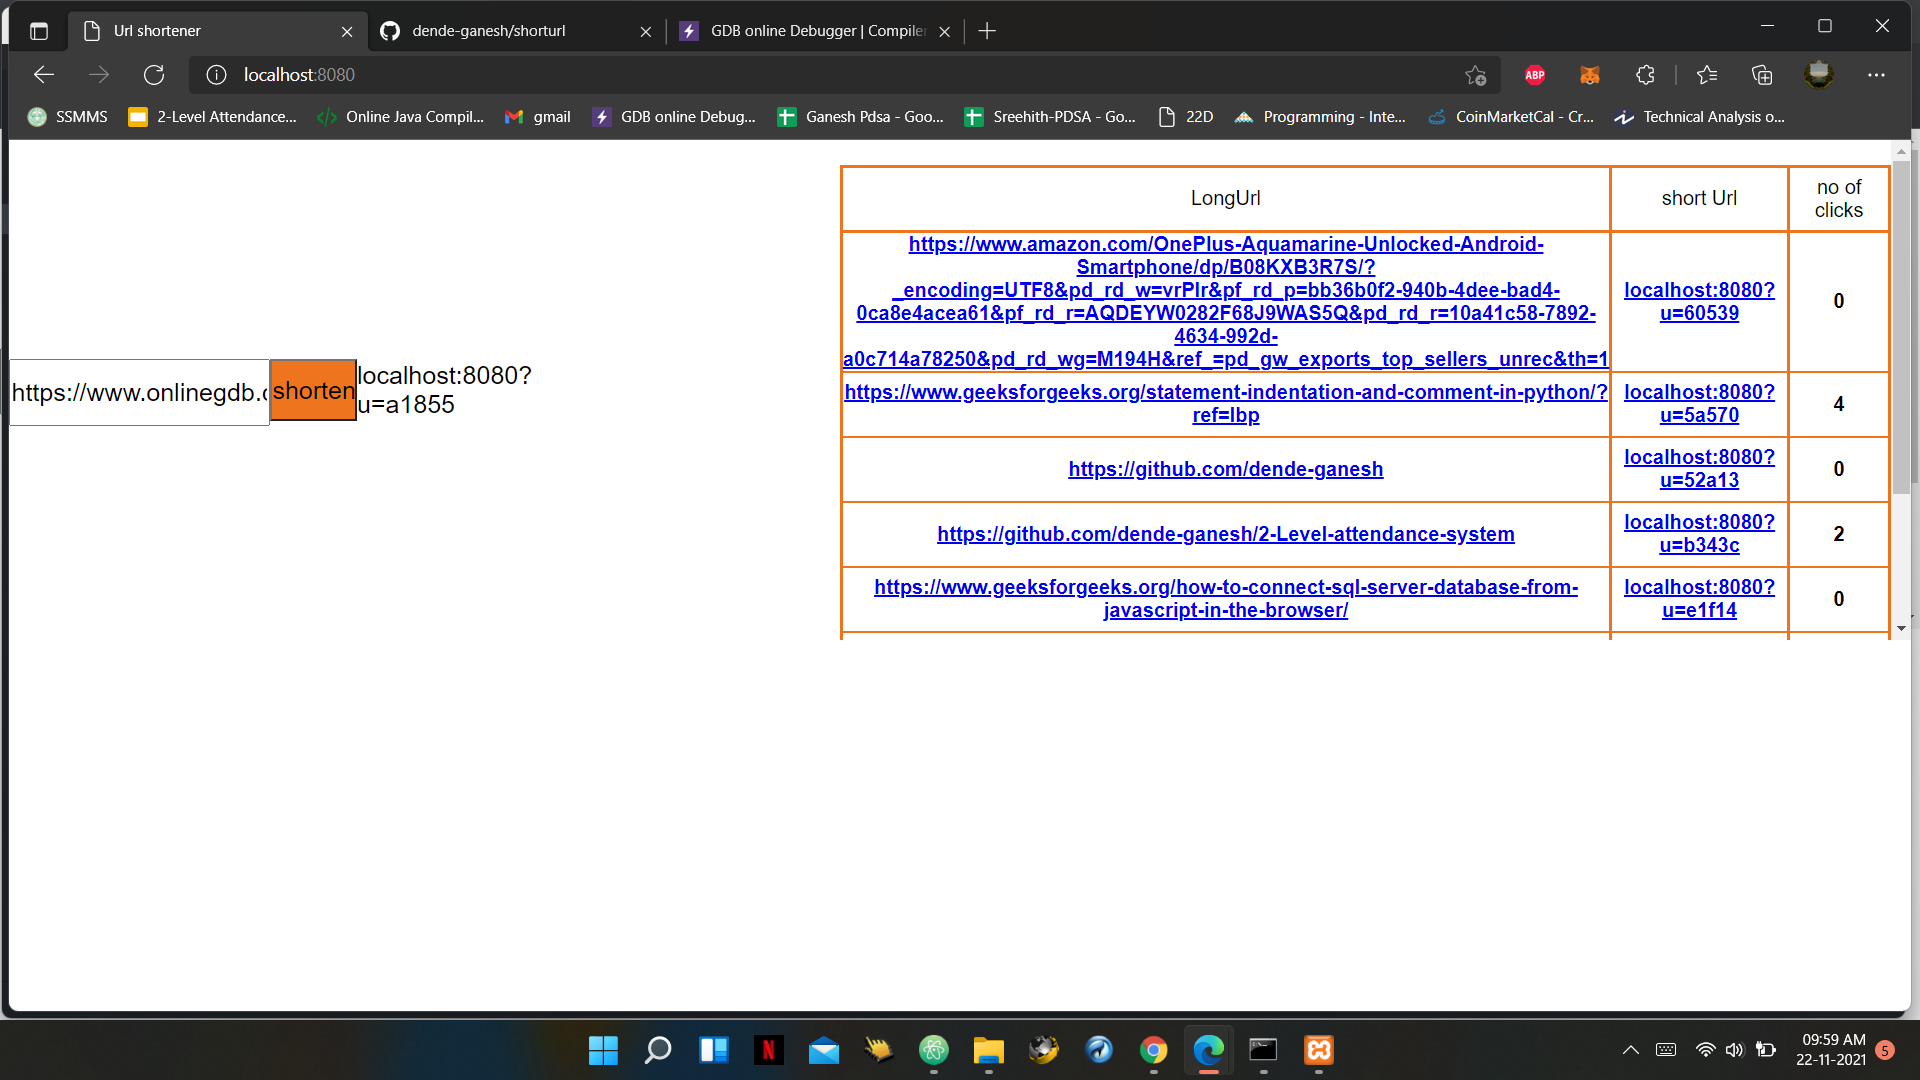Open the Adblock Plus extension
This screenshot has height=1080, width=1920.
click(1534, 75)
